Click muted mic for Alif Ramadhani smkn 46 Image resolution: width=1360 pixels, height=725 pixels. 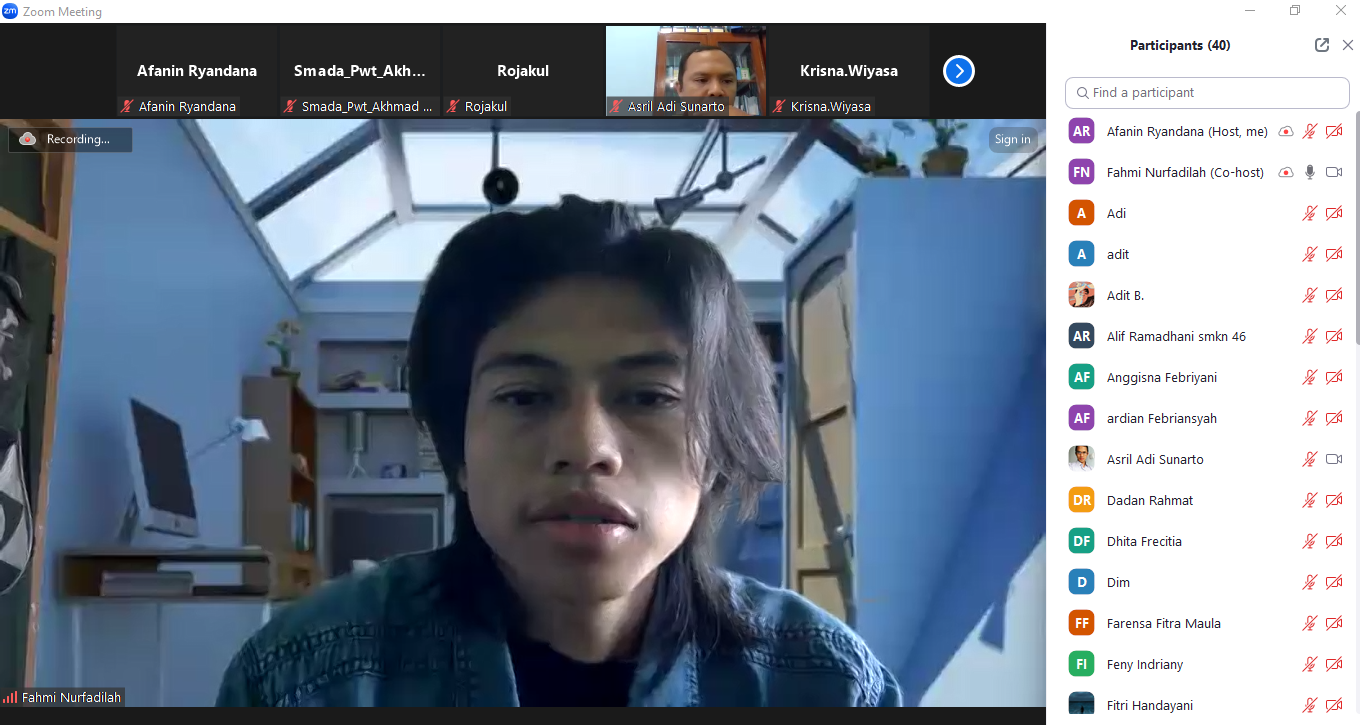(x=1310, y=336)
